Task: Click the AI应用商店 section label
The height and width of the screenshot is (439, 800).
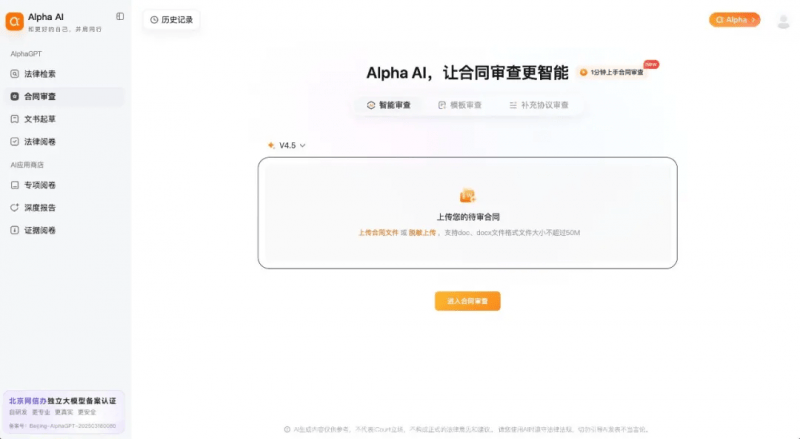Action: 27,165
